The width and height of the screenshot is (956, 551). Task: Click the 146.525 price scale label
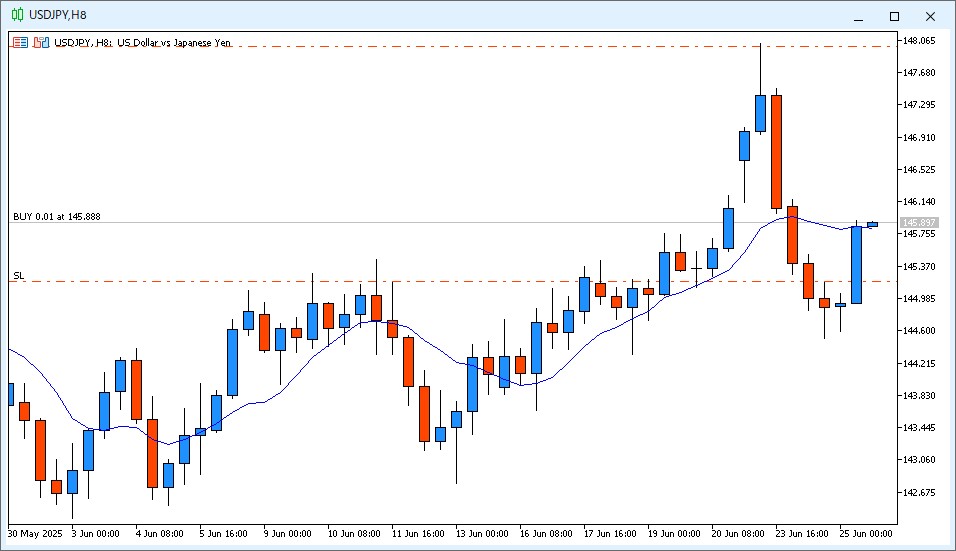coord(919,169)
